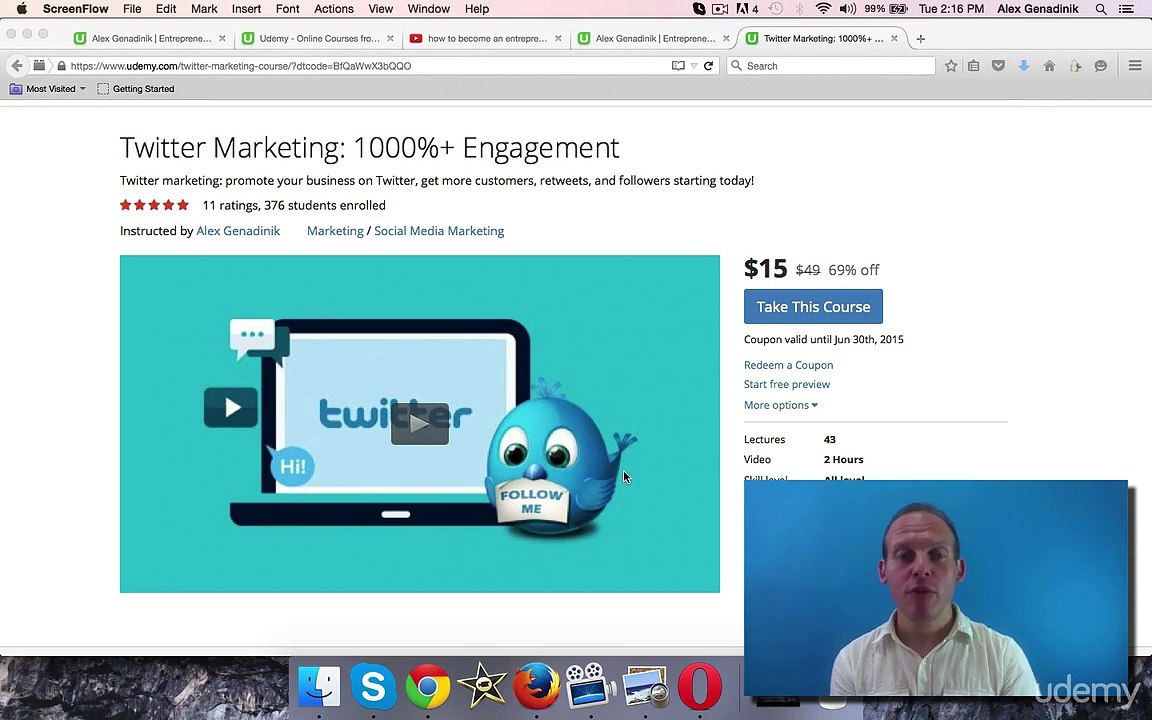Viewport: 1152px width, 720px height.
Task: Click the Time Machine icon in menu bar
Action: (776, 9)
